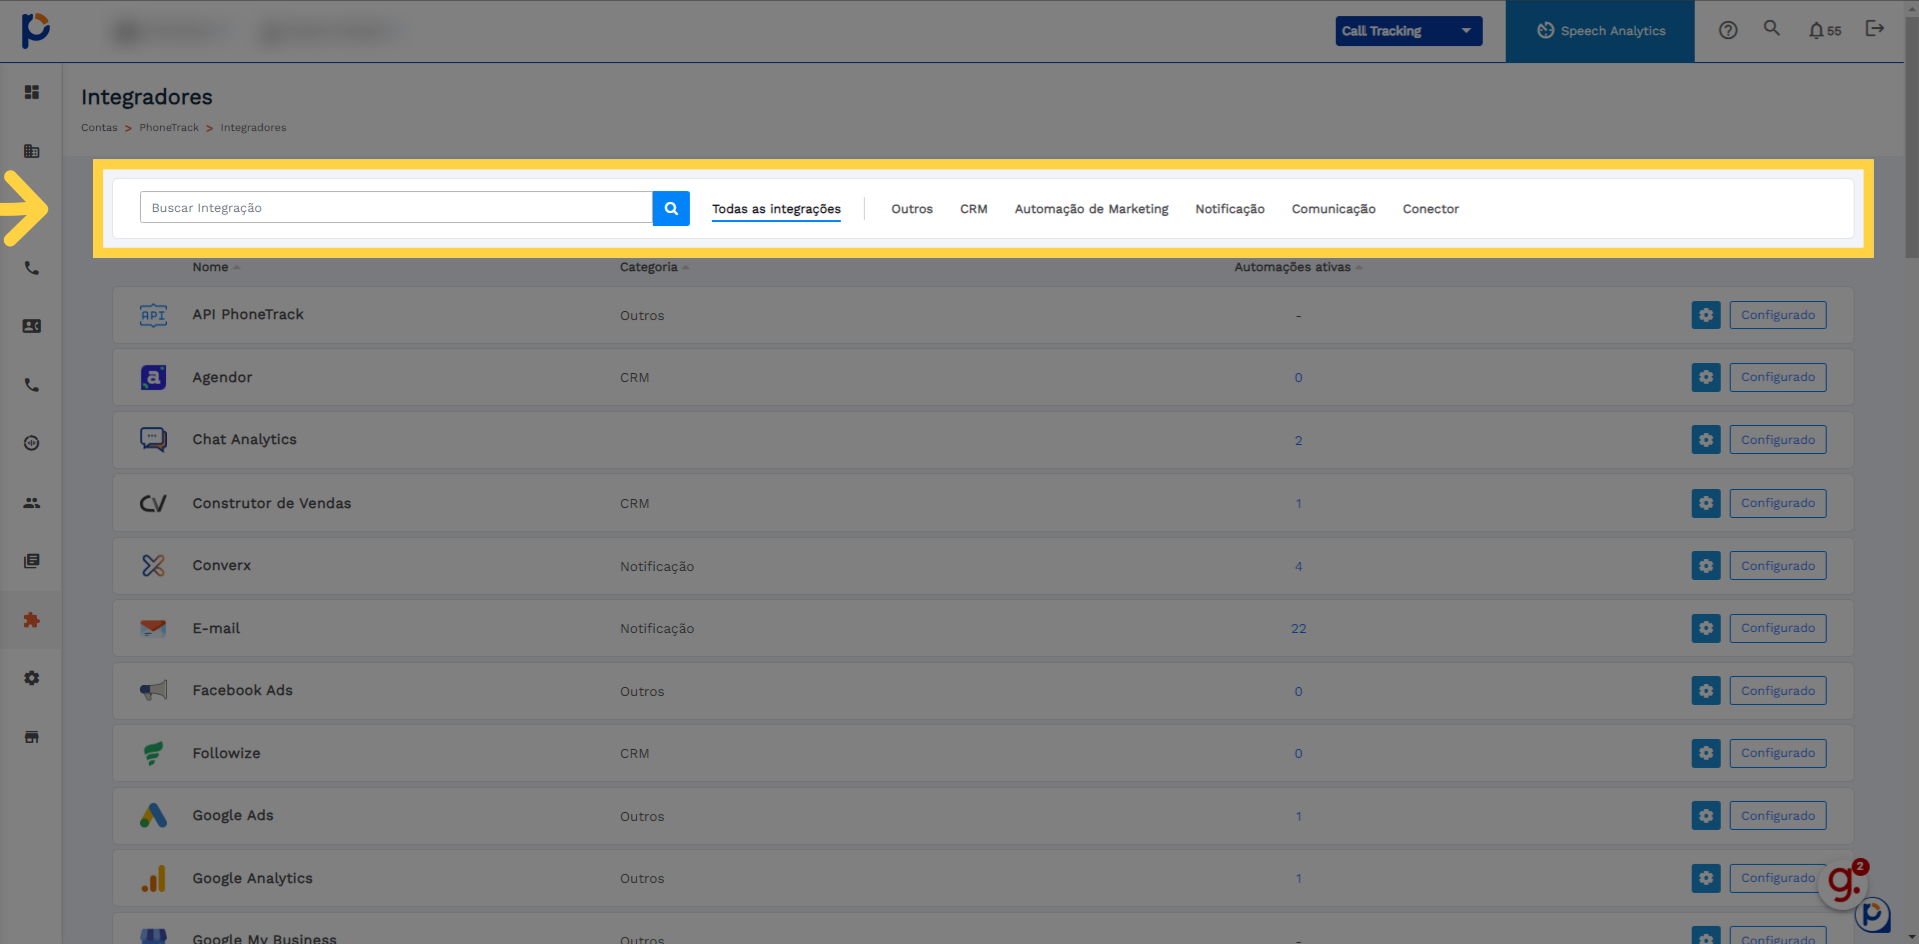Open gear settings for Chat Analytics
1919x944 pixels.
click(x=1706, y=440)
